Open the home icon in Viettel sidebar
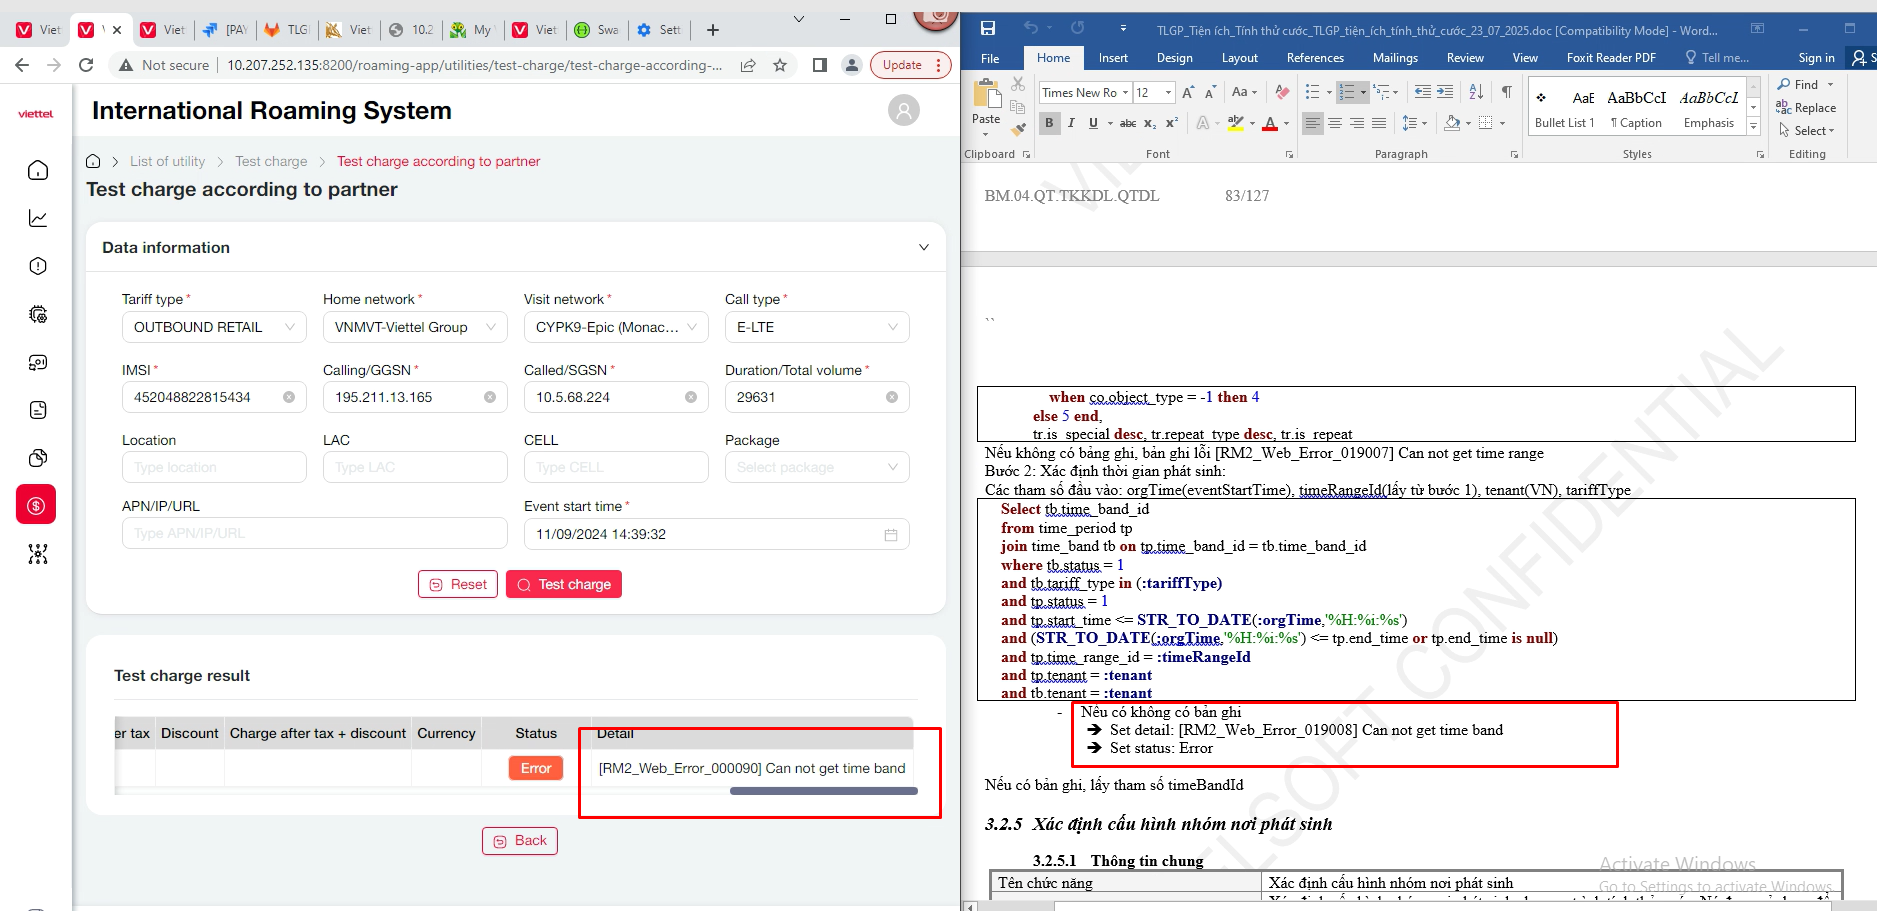The width and height of the screenshot is (1877, 911). click(x=38, y=171)
